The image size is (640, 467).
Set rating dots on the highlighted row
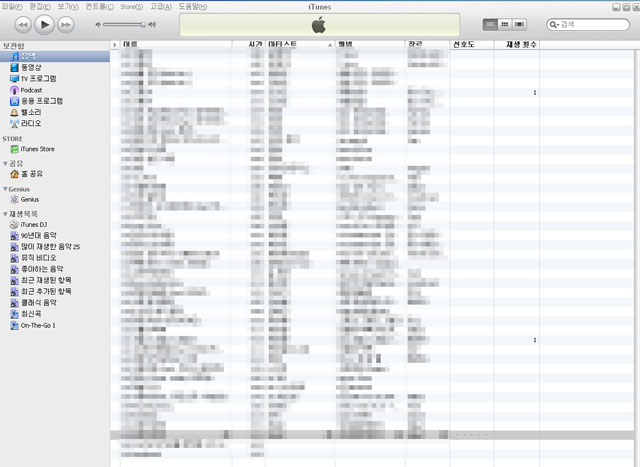pyautogui.click(x=471, y=435)
